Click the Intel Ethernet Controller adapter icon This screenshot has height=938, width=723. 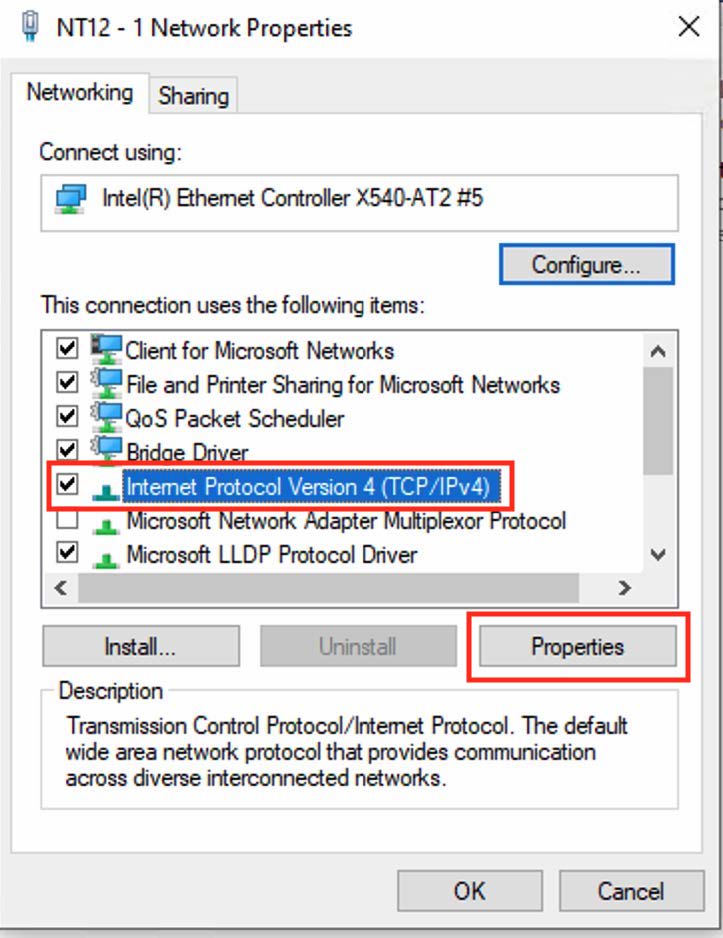[x=71, y=199]
